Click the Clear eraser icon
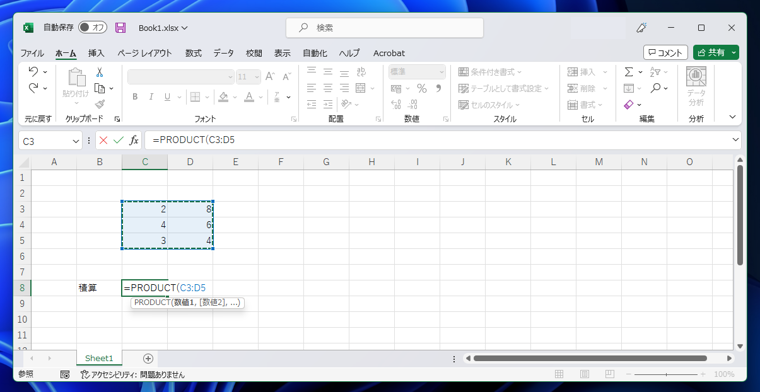760x392 pixels. point(629,105)
